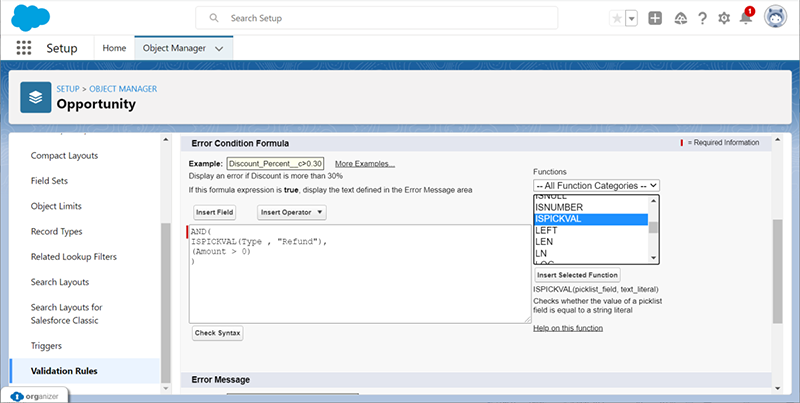
Task: Open the user profile avatar
Action: [776, 17]
